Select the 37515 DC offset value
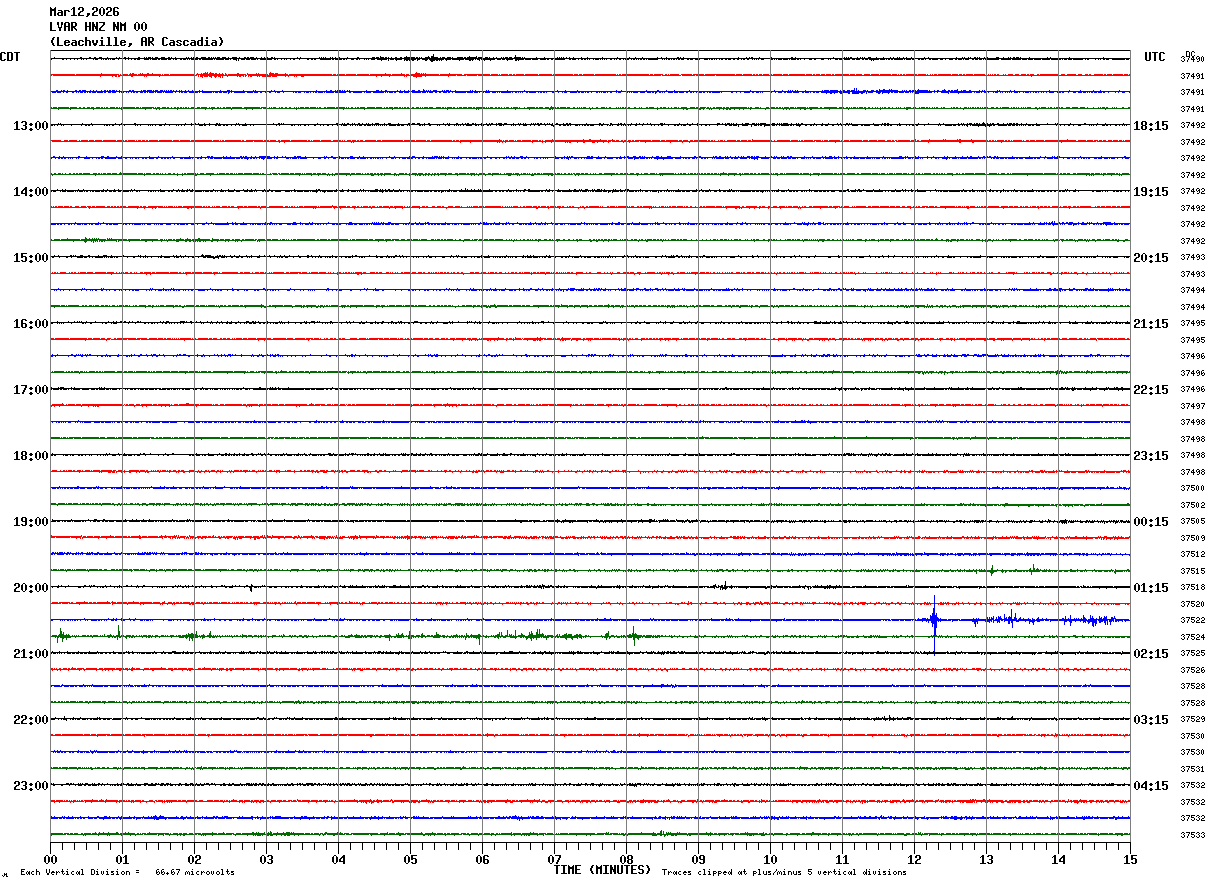Screen dimensions: 1210x886 1193,571
